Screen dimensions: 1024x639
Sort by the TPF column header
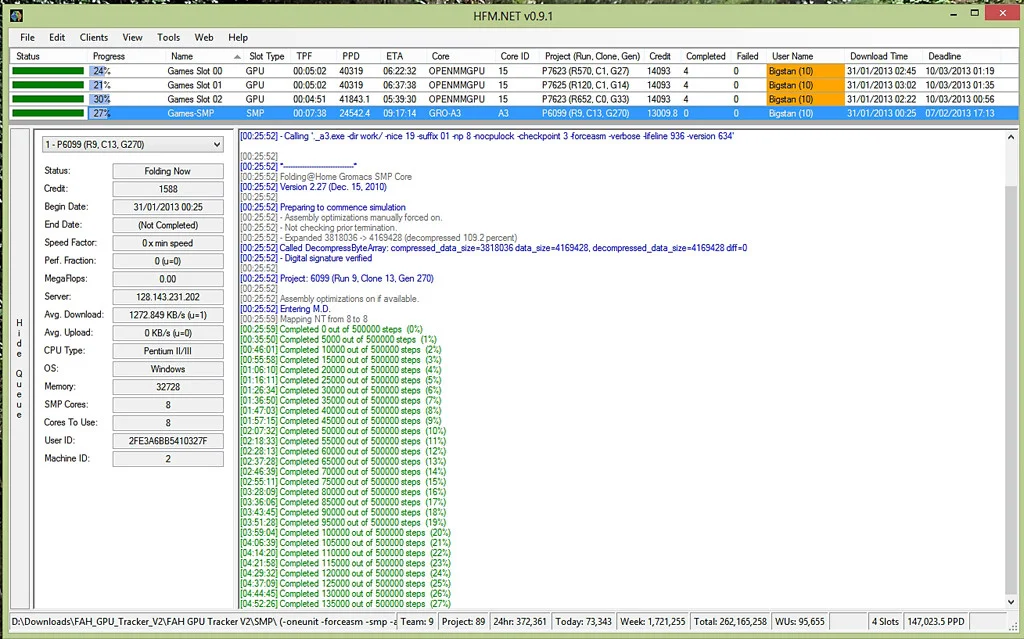point(304,56)
